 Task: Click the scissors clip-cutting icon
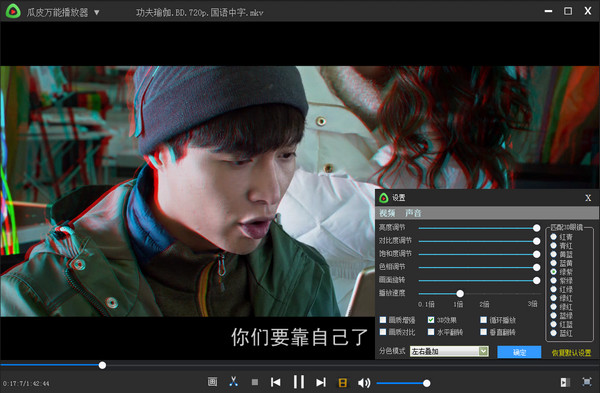233,382
